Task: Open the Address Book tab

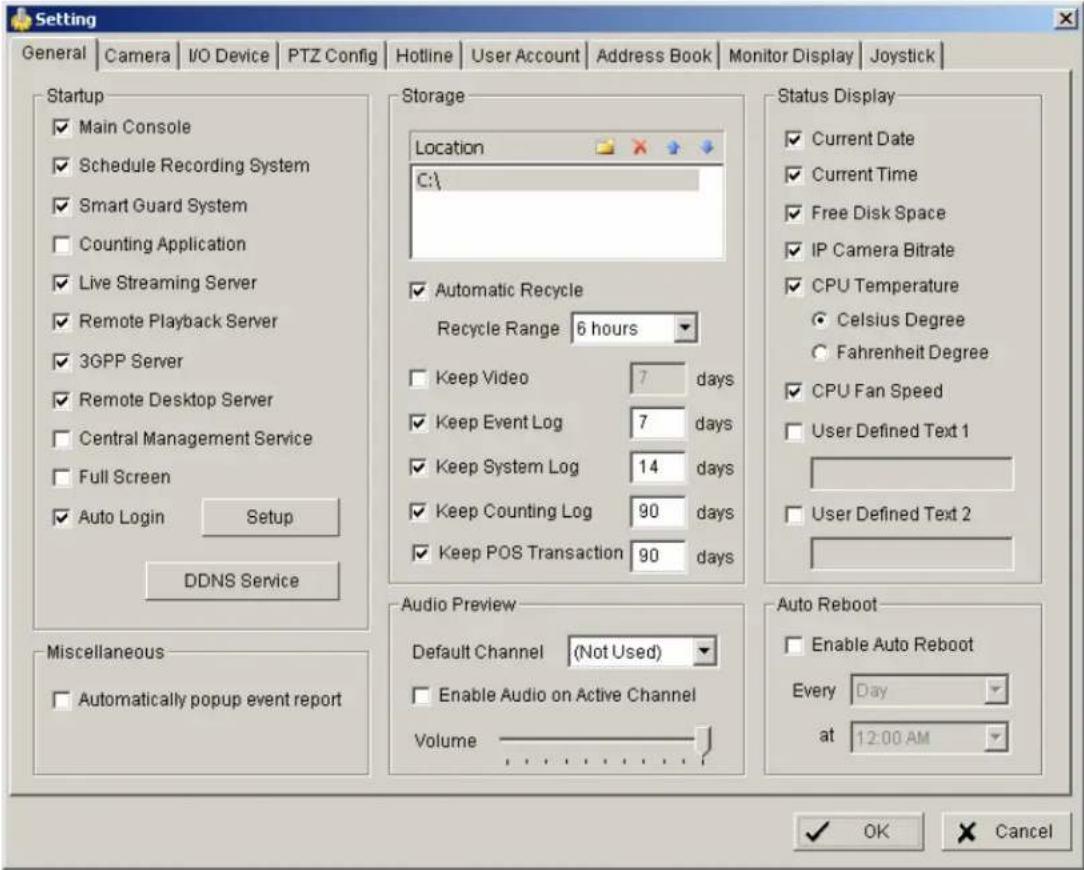Action: pyautogui.click(x=654, y=56)
